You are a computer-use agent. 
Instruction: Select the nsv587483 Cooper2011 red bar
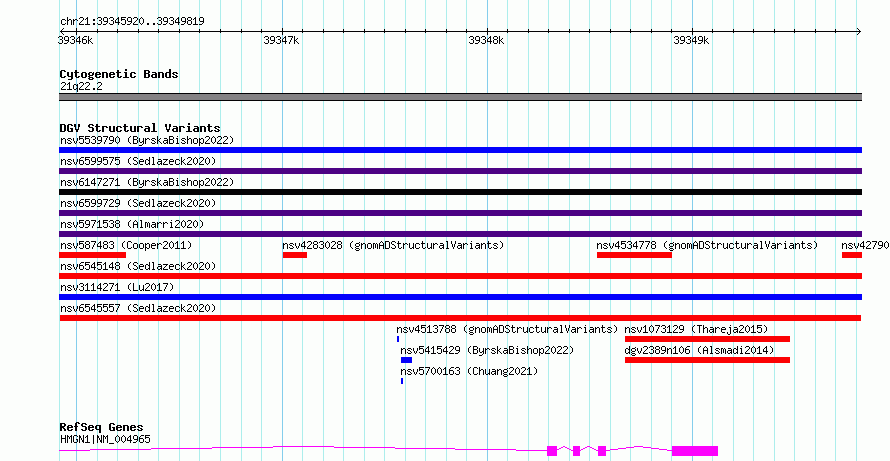92,255
